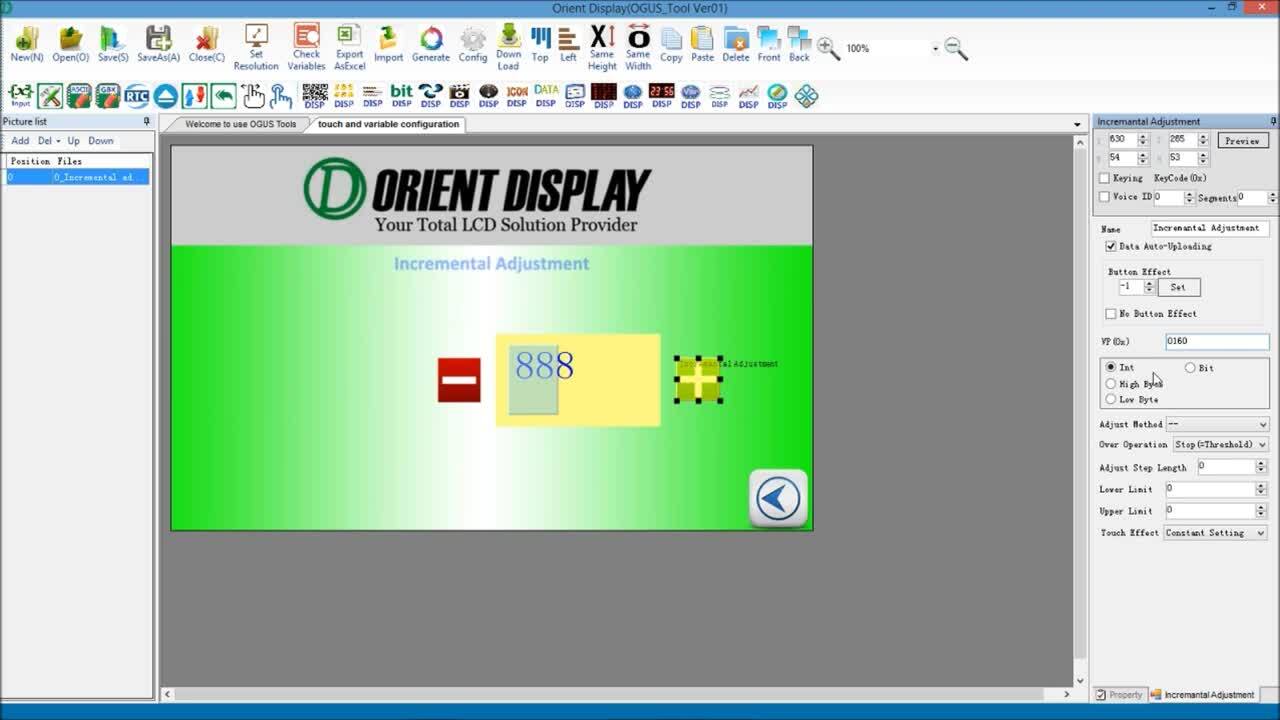This screenshot has width=1280, height=720.
Task: Select the bit DISP variable icon
Action: point(402,96)
